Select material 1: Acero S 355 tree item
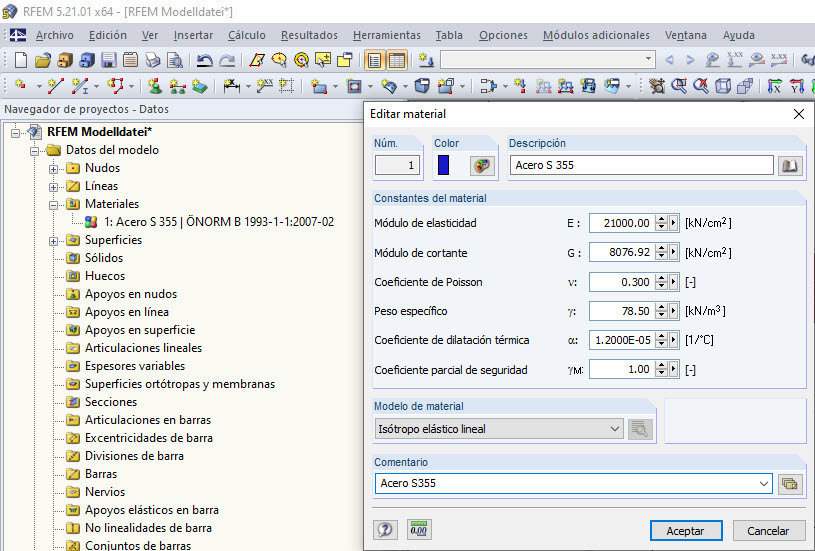Viewport: 815px width, 551px height. (x=219, y=222)
